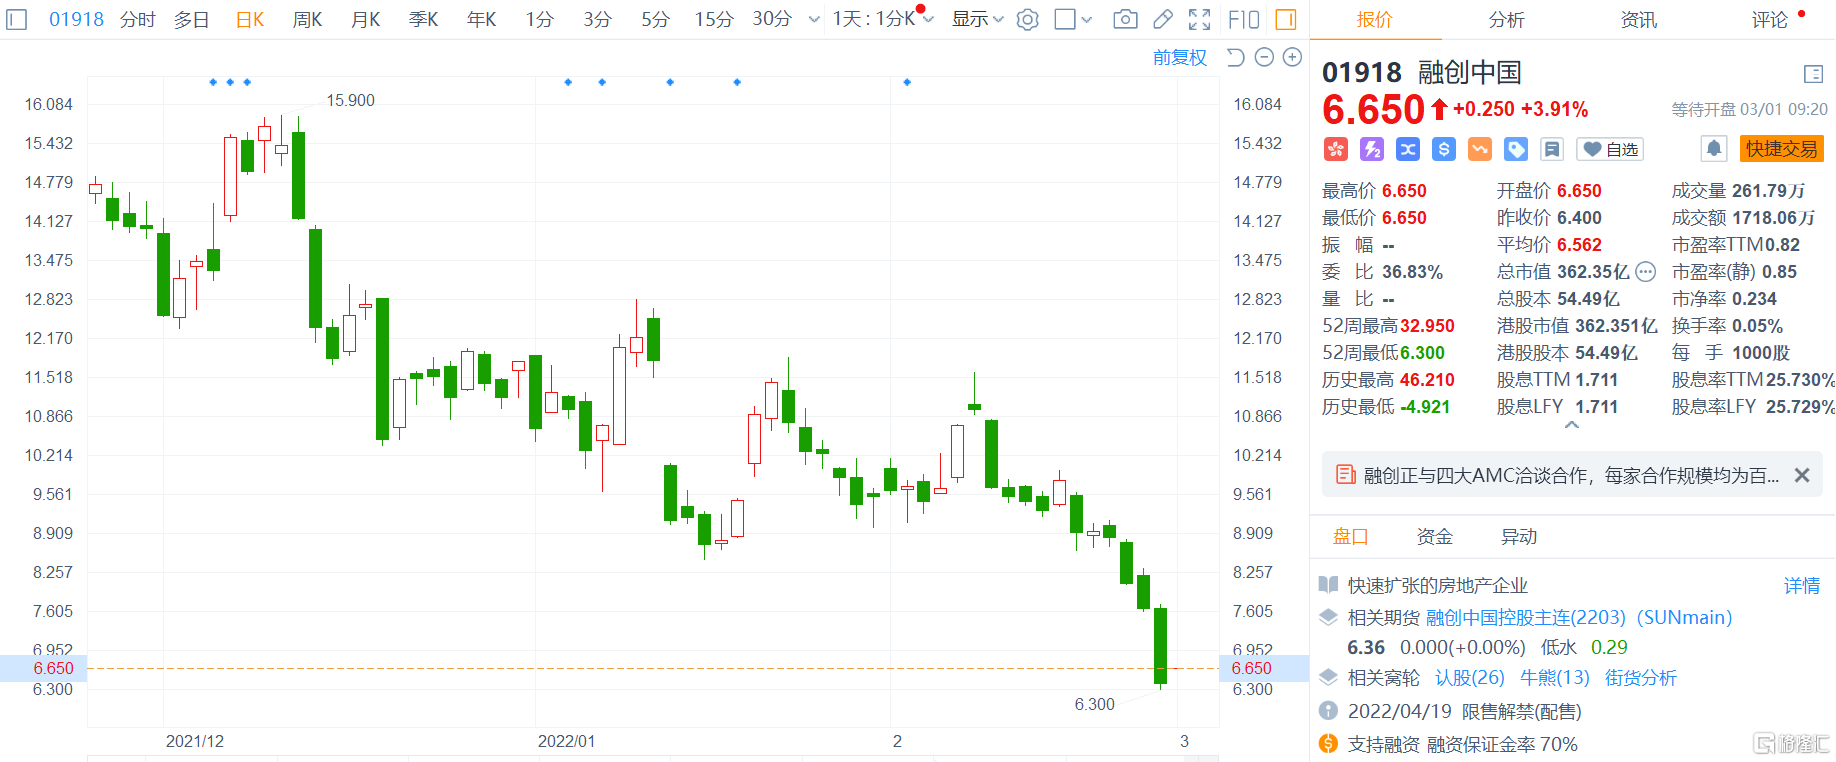Toggle the checkbox beside 01918 code
Image resolution: width=1836 pixels, height=762 pixels.
pos(17,19)
